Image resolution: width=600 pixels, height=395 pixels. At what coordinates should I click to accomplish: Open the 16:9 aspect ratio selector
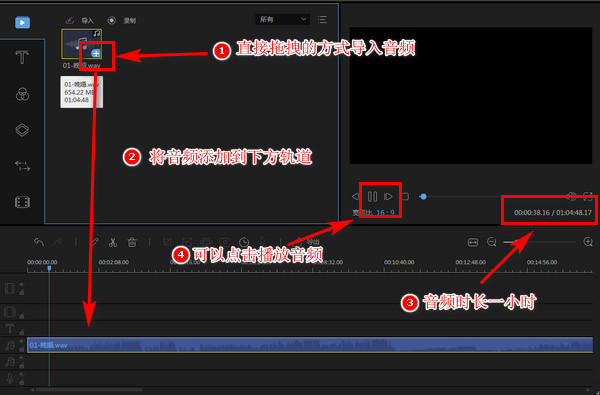(x=385, y=213)
